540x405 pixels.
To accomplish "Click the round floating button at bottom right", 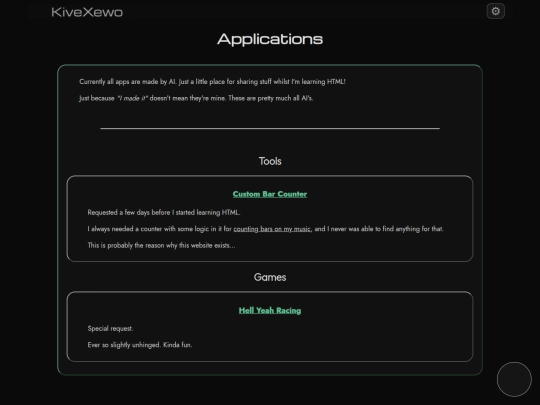I will (x=514, y=379).
